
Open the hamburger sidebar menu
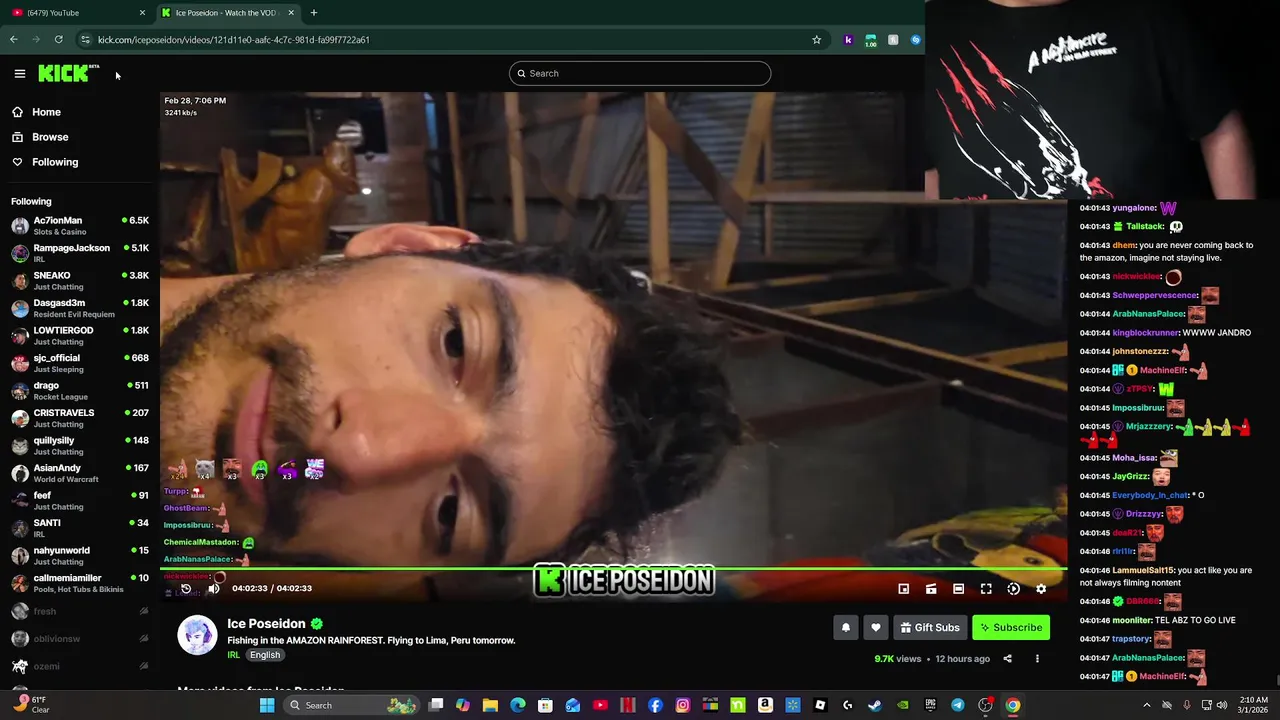19,73
